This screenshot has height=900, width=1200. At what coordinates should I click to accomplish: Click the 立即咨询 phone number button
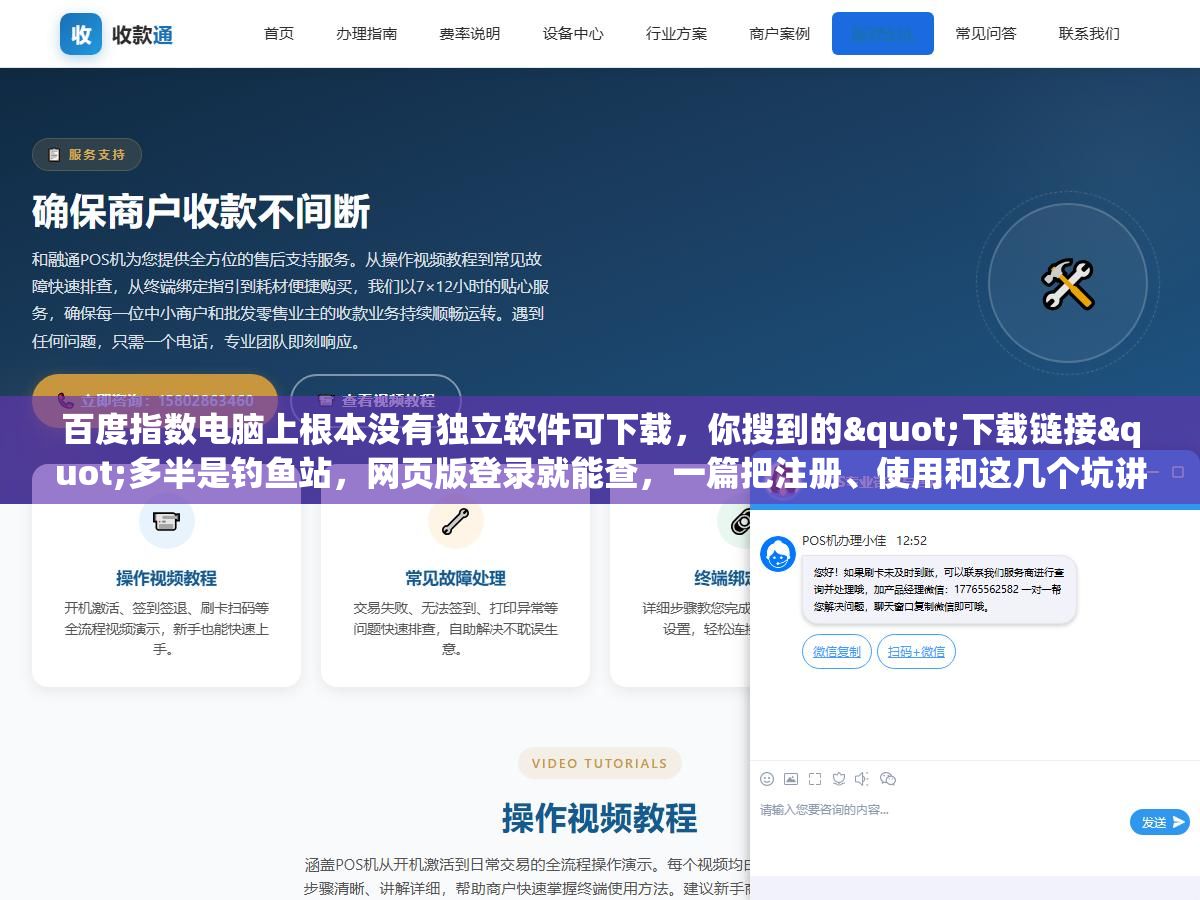pos(155,400)
